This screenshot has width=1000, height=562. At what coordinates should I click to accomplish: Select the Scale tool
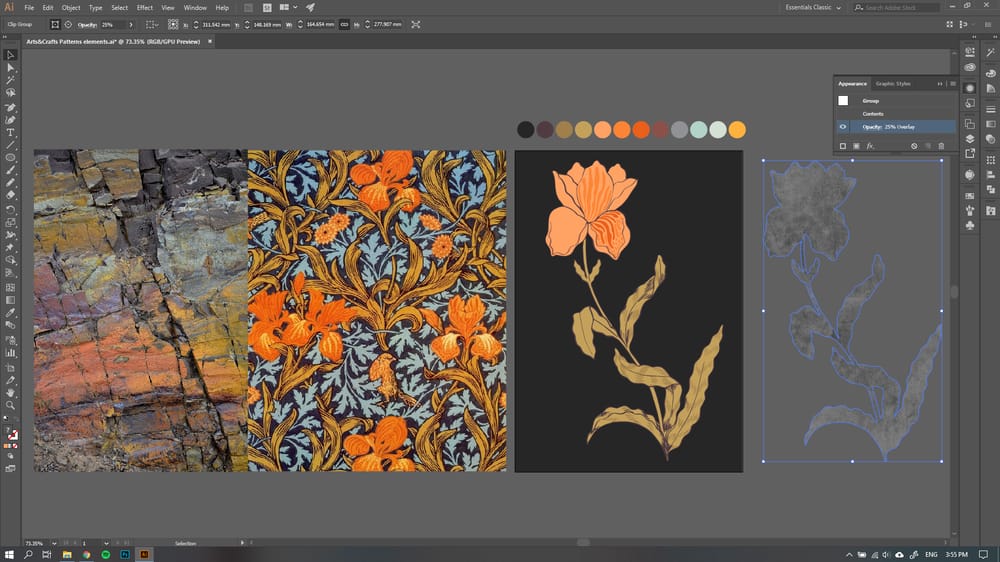coord(10,223)
